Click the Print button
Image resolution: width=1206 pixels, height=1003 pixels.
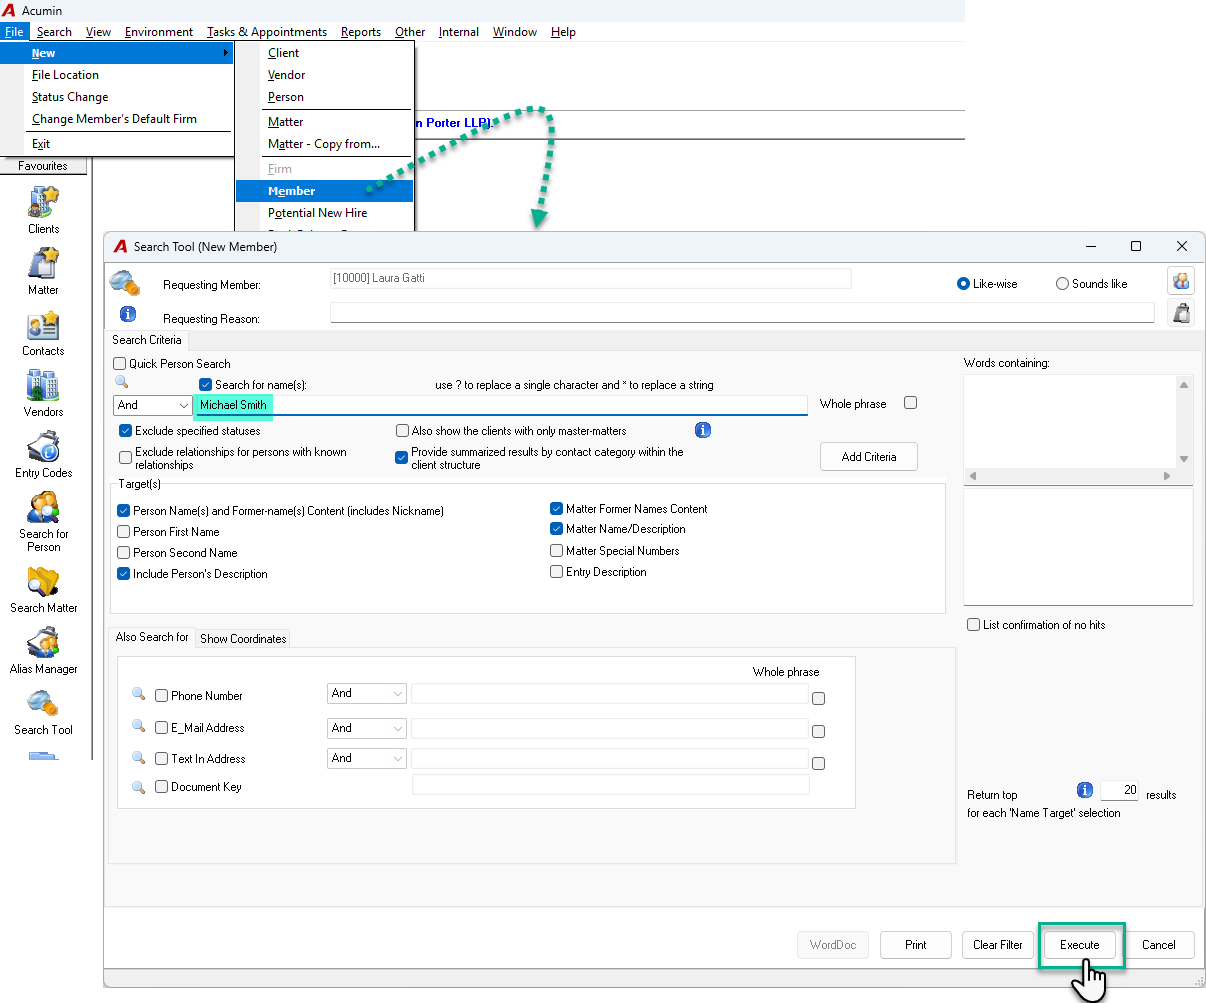pos(916,945)
